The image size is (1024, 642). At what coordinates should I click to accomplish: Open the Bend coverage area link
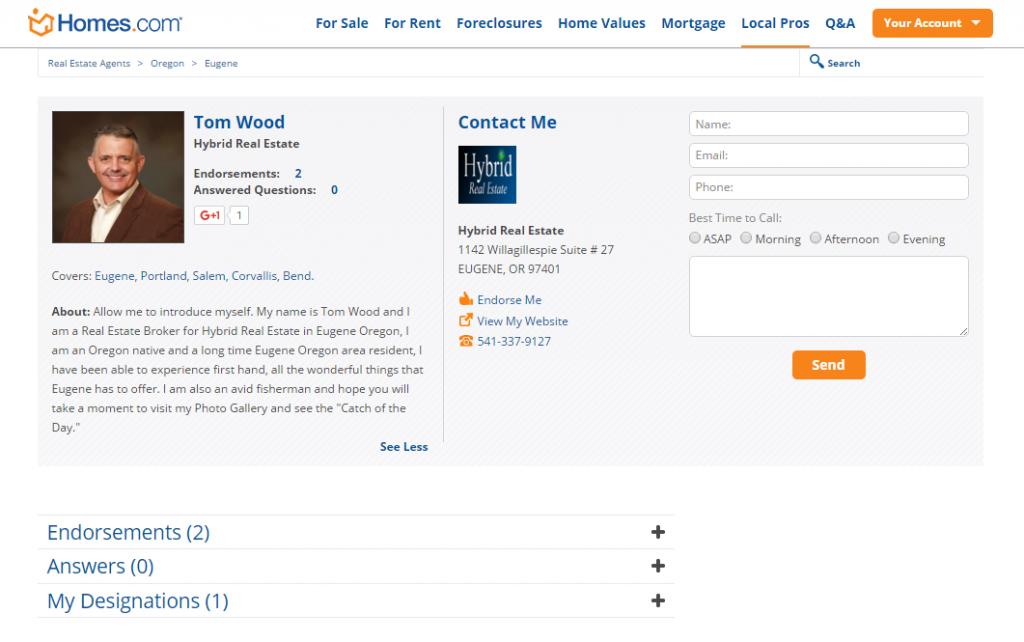pos(297,276)
